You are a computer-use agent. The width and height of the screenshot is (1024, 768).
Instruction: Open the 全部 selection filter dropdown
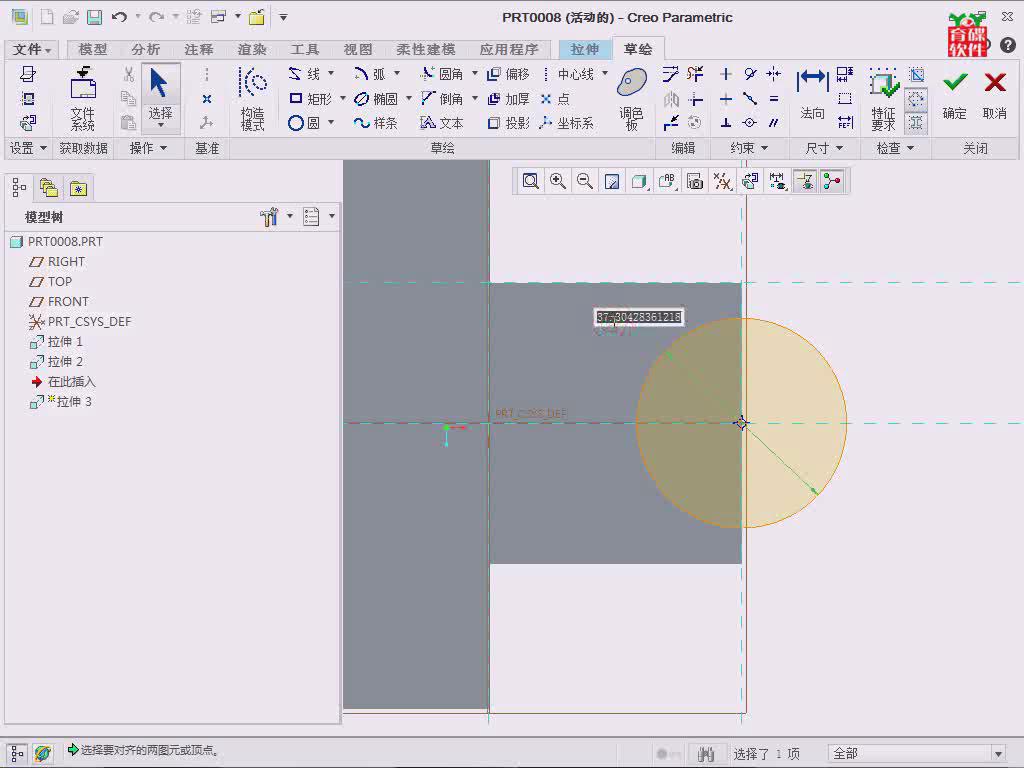pos(997,754)
